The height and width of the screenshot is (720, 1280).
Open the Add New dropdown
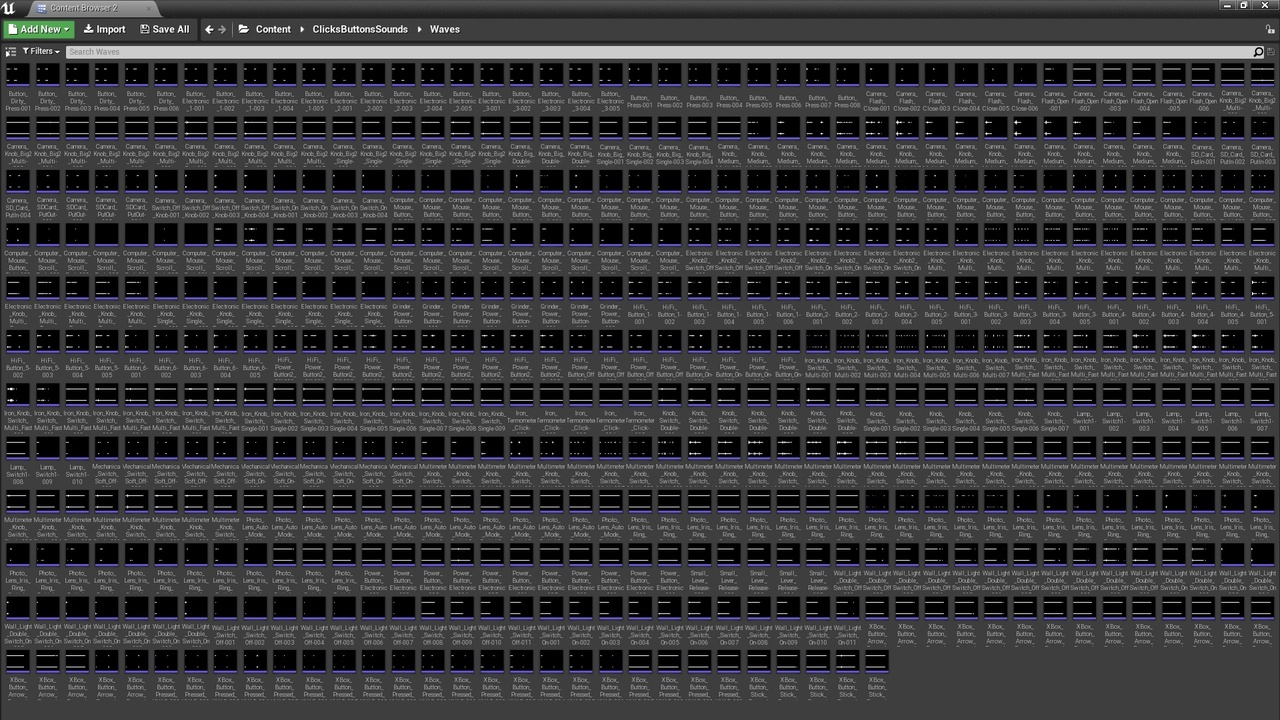click(39, 29)
